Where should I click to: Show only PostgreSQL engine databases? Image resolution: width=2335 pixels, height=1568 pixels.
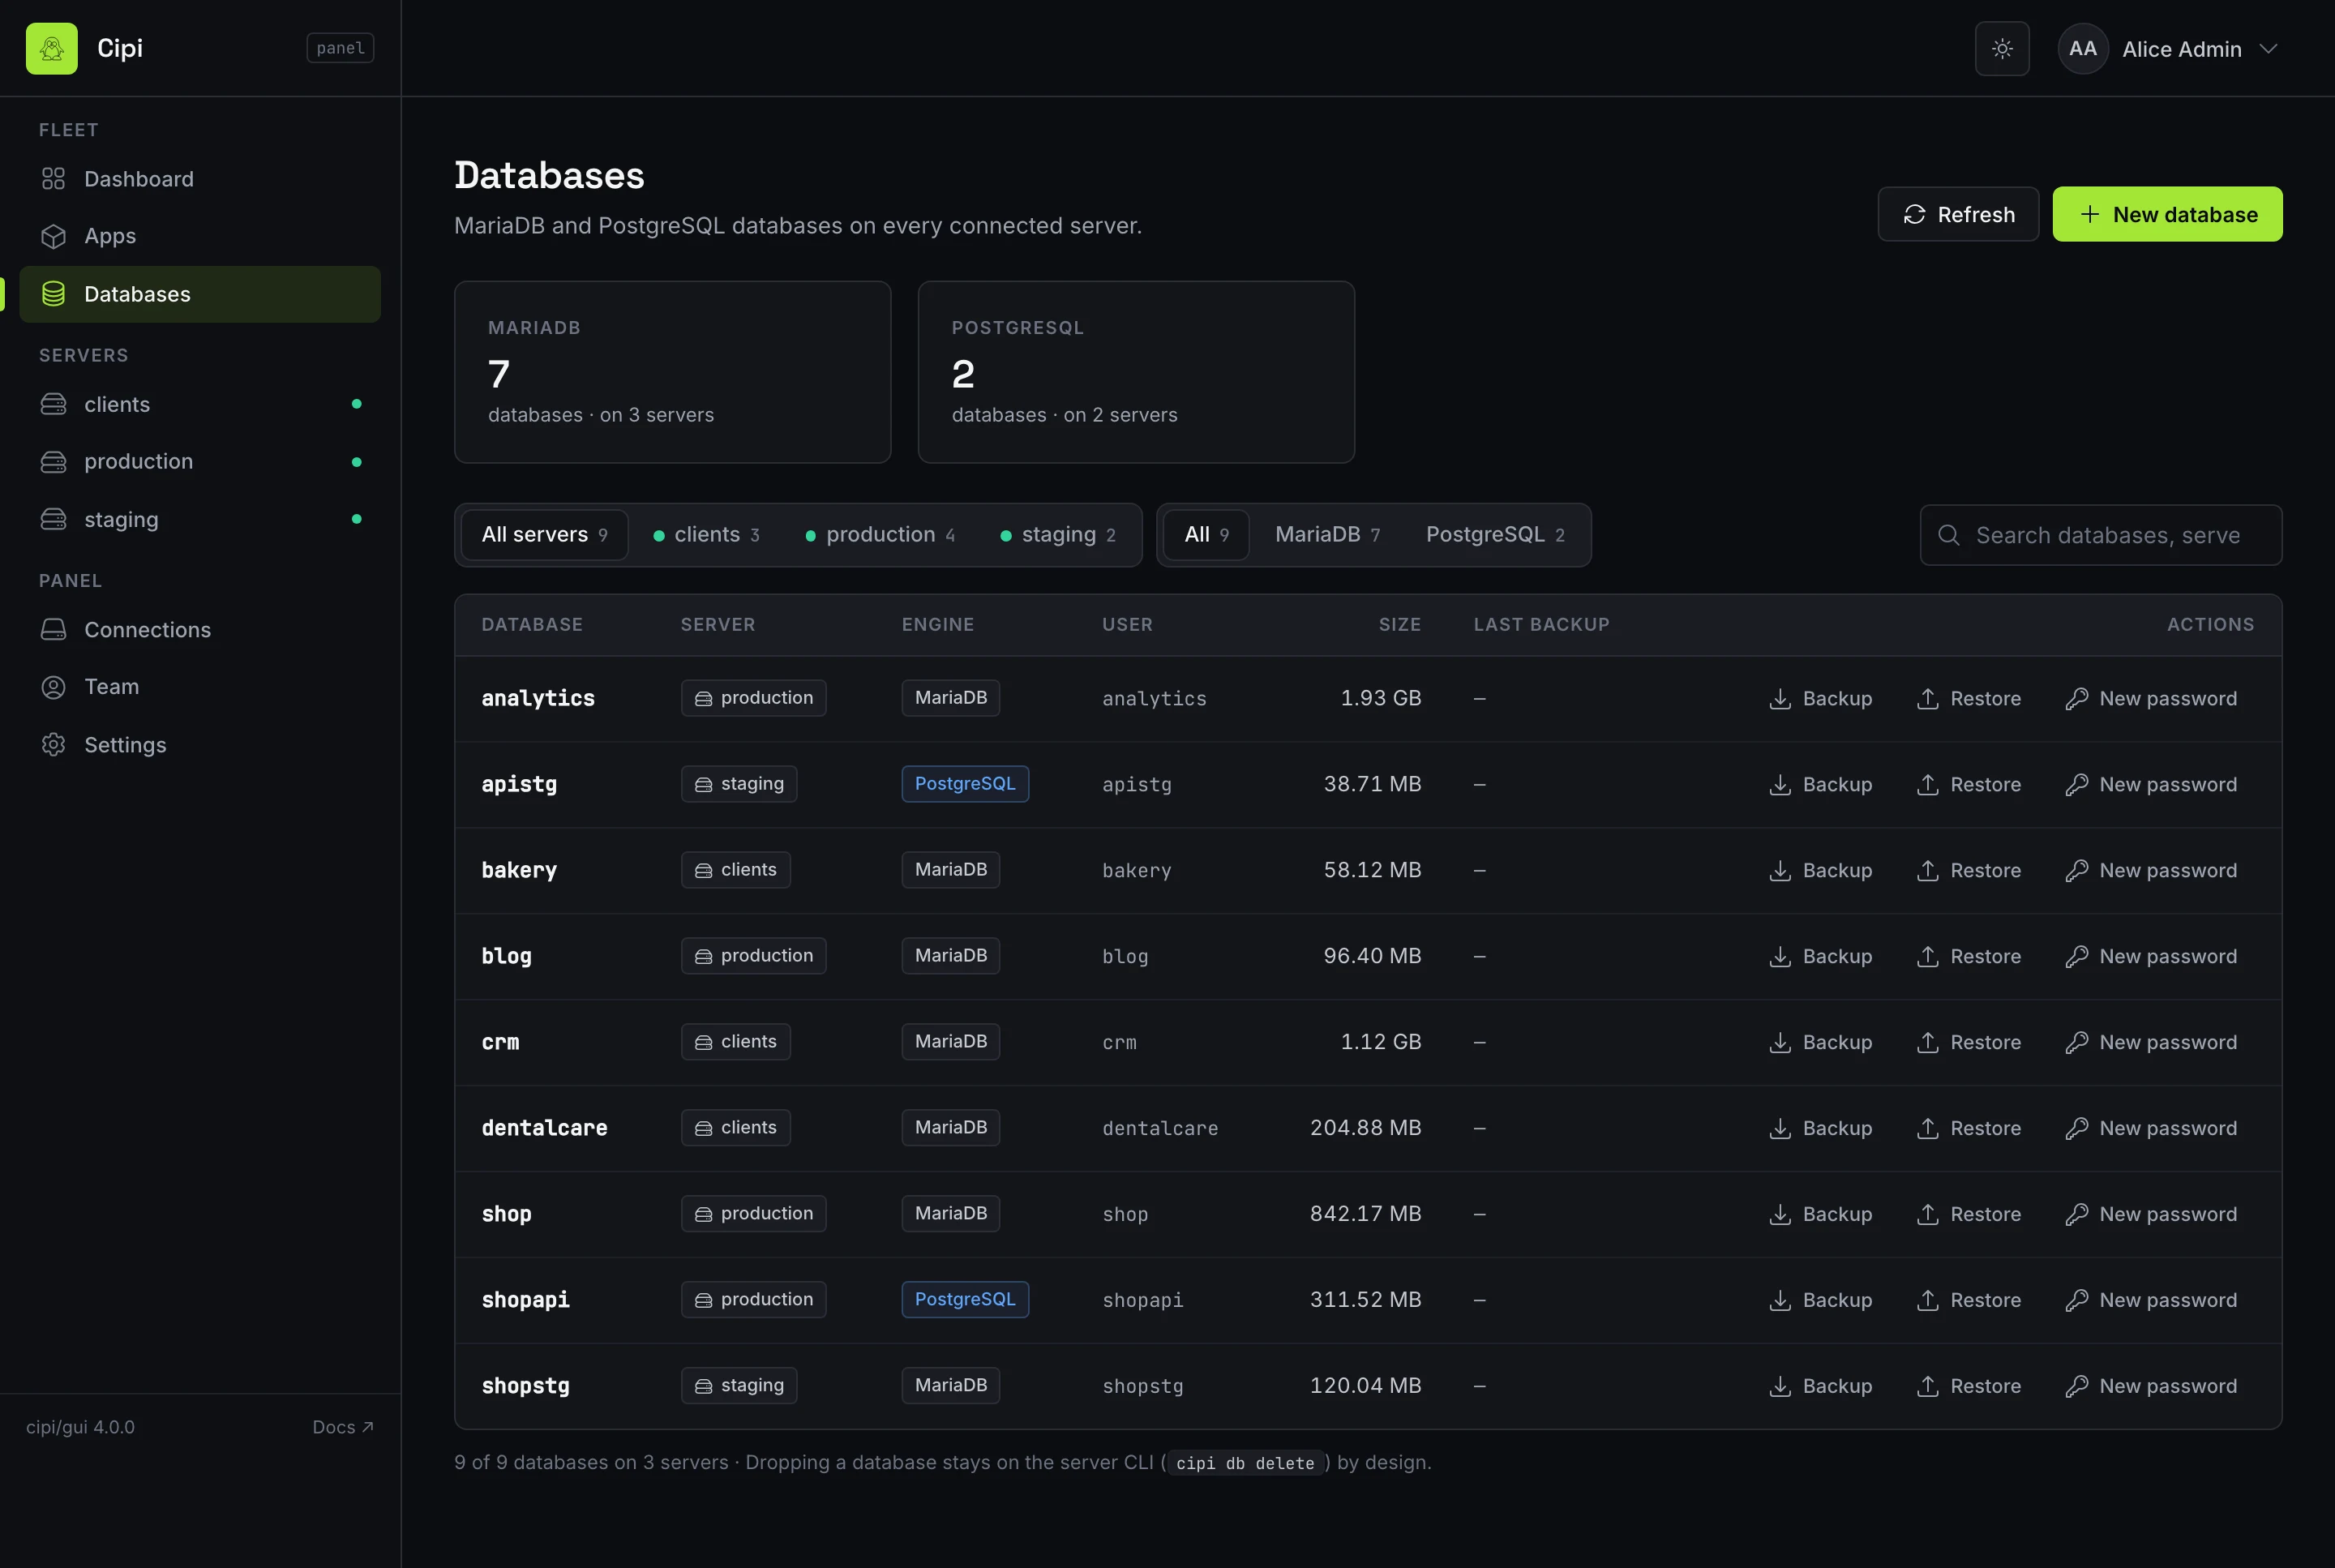pyautogui.click(x=1495, y=534)
